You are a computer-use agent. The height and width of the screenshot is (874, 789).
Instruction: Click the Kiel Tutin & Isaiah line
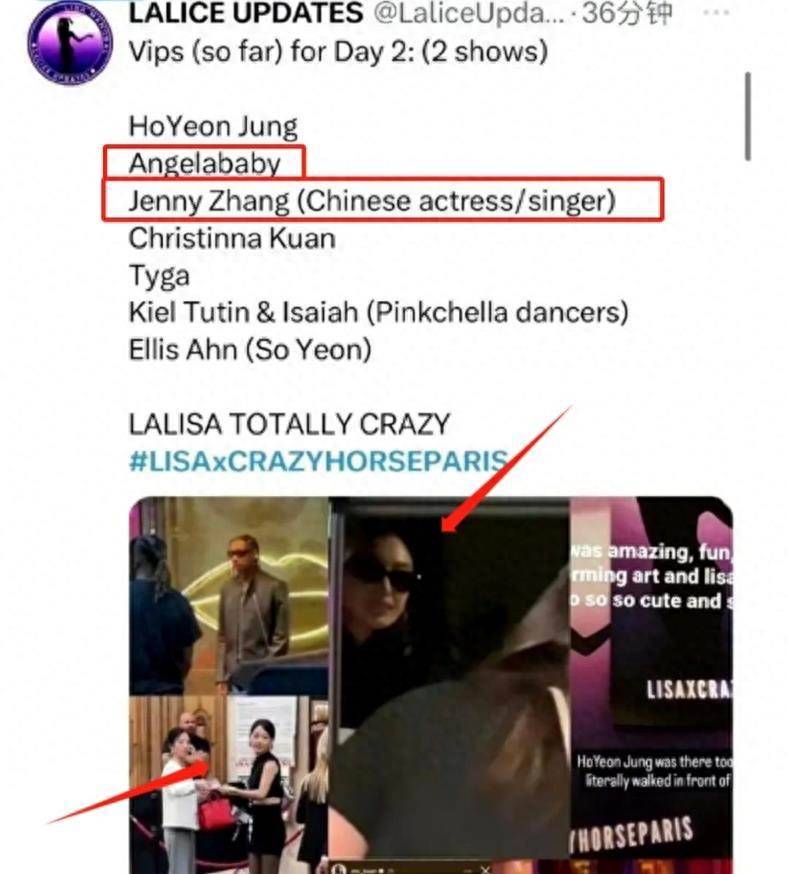(x=378, y=312)
